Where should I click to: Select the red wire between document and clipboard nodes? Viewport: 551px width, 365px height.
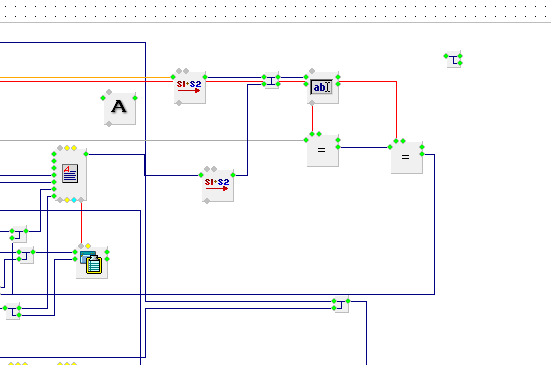[82, 223]
